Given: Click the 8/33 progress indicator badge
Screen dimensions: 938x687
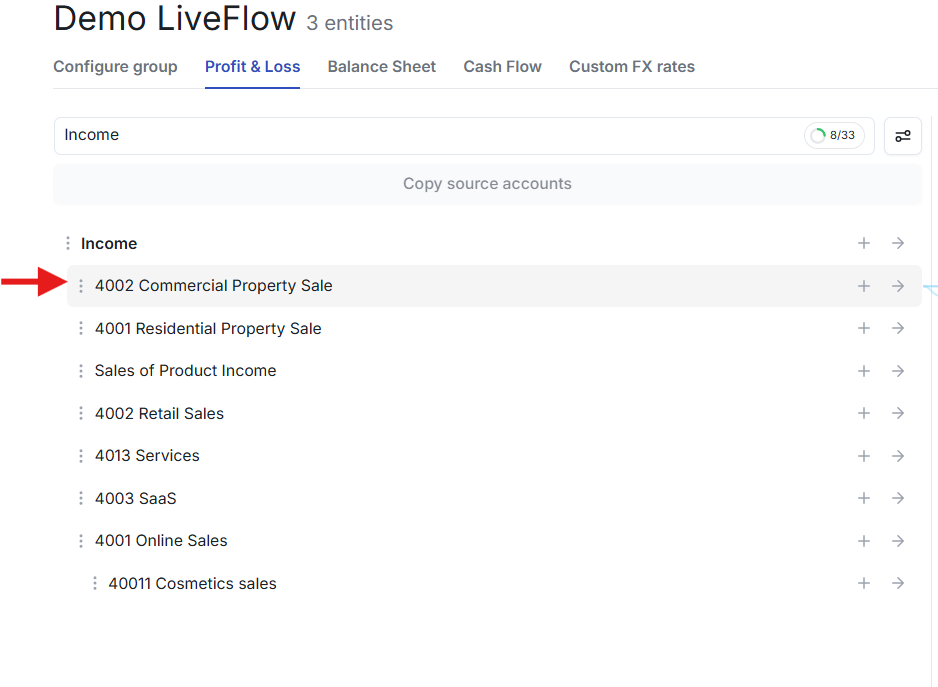Looking at the screenshot, I should coord(834,136).
